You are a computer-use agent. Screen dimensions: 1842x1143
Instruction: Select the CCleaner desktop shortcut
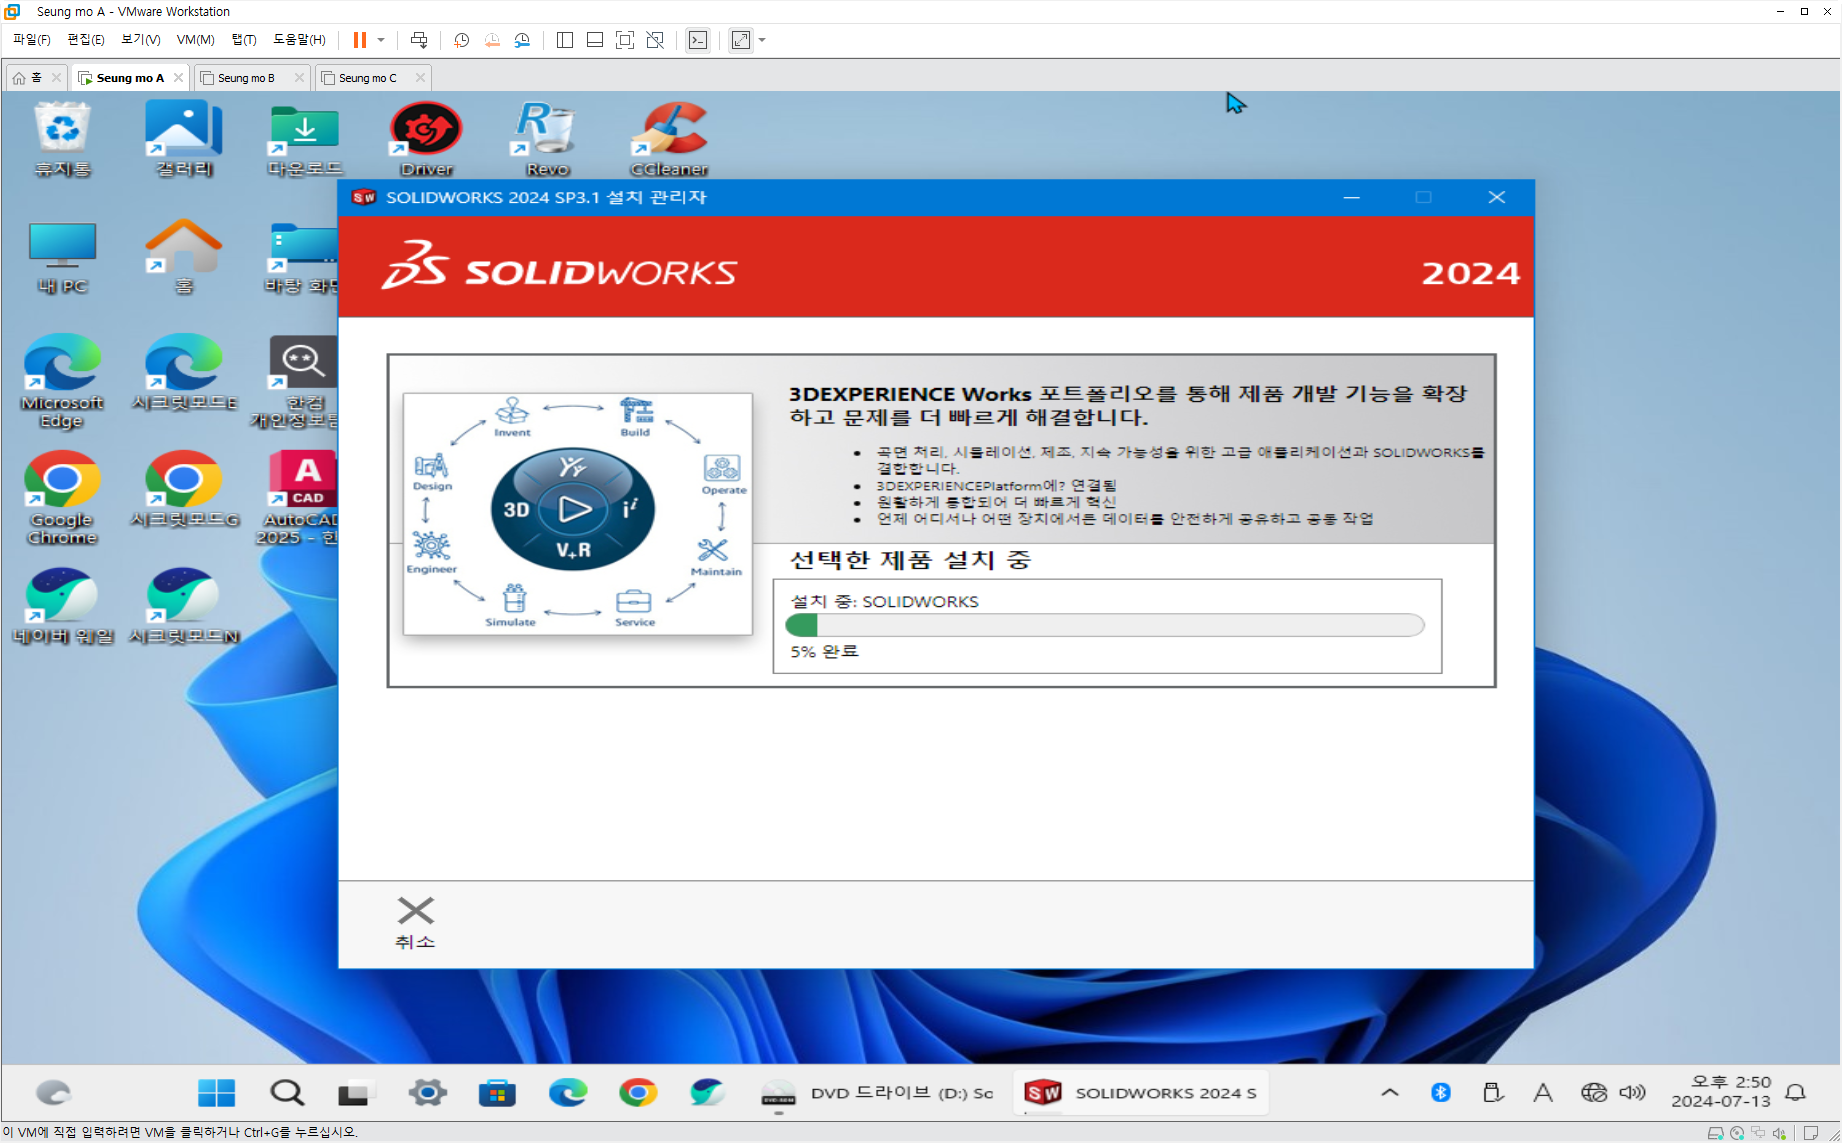tap(669, 140)
